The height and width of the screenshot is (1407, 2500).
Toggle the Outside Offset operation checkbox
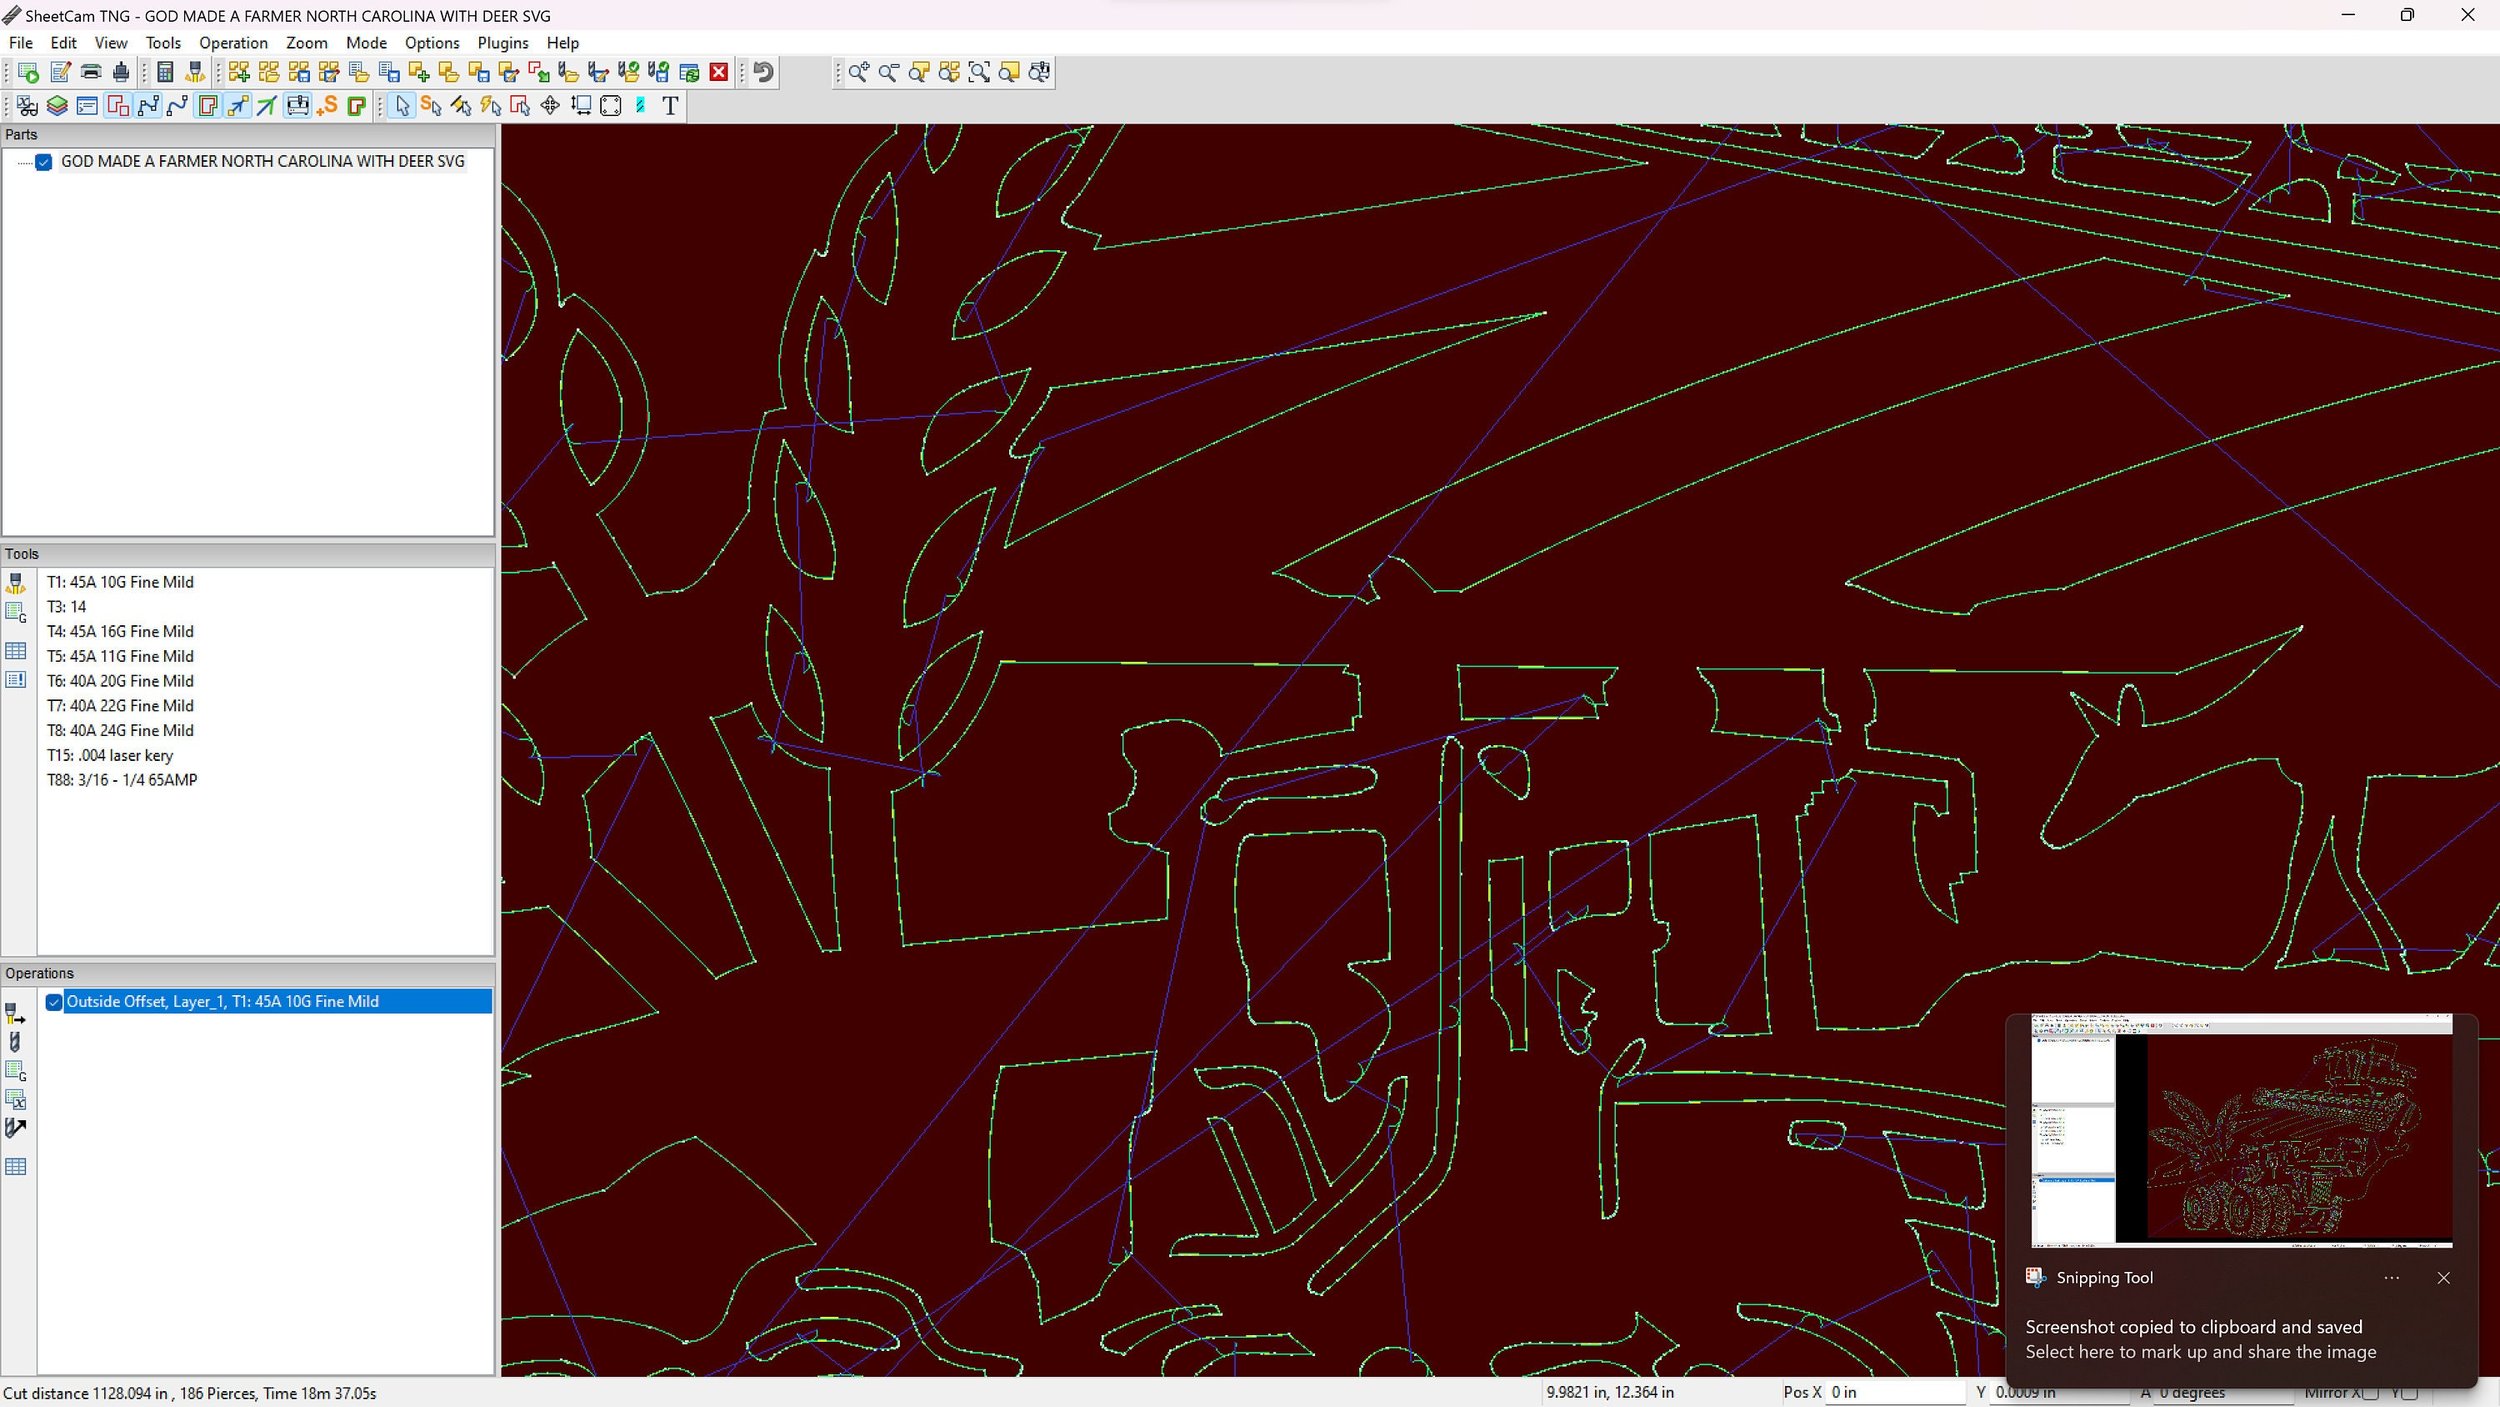tap(54, 1002)
